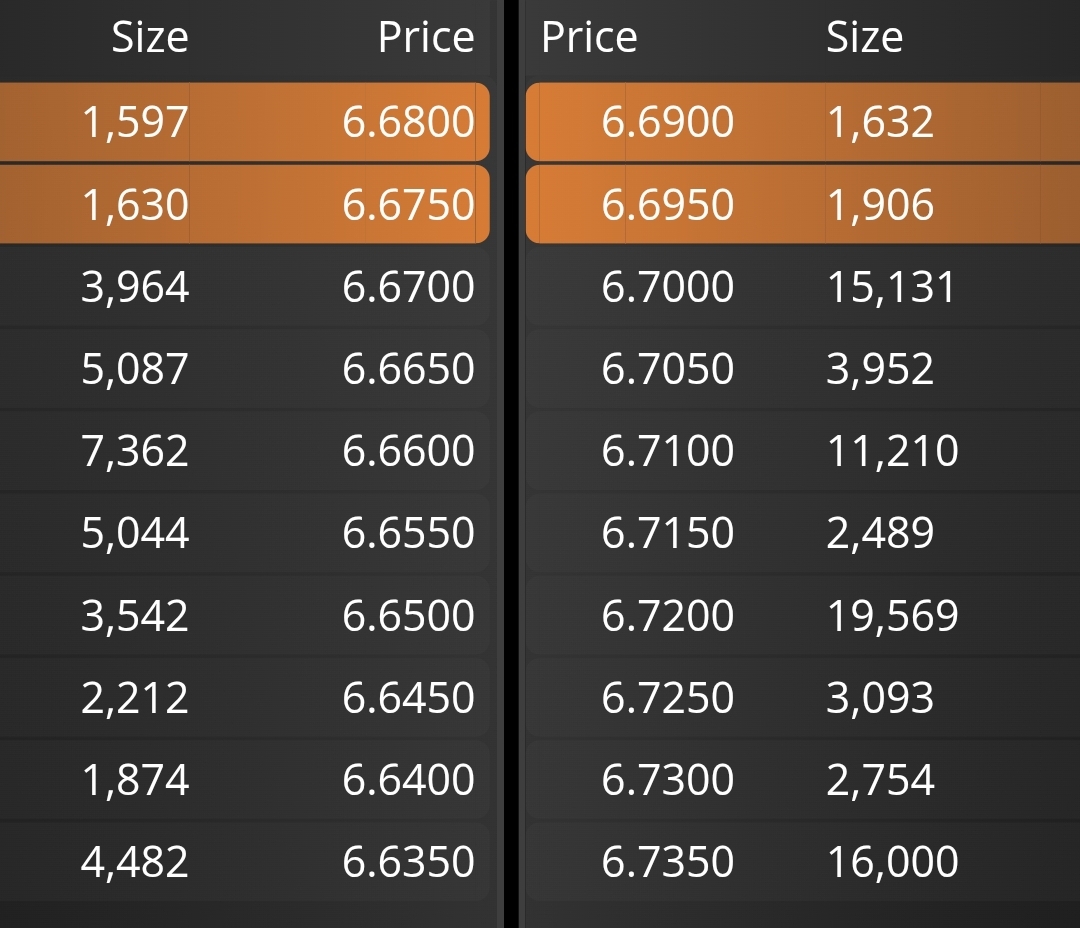This screenshot has height=928, width=1080.
Task: Select the bid row priced 6.6800
Action: (x=245, y=122)
